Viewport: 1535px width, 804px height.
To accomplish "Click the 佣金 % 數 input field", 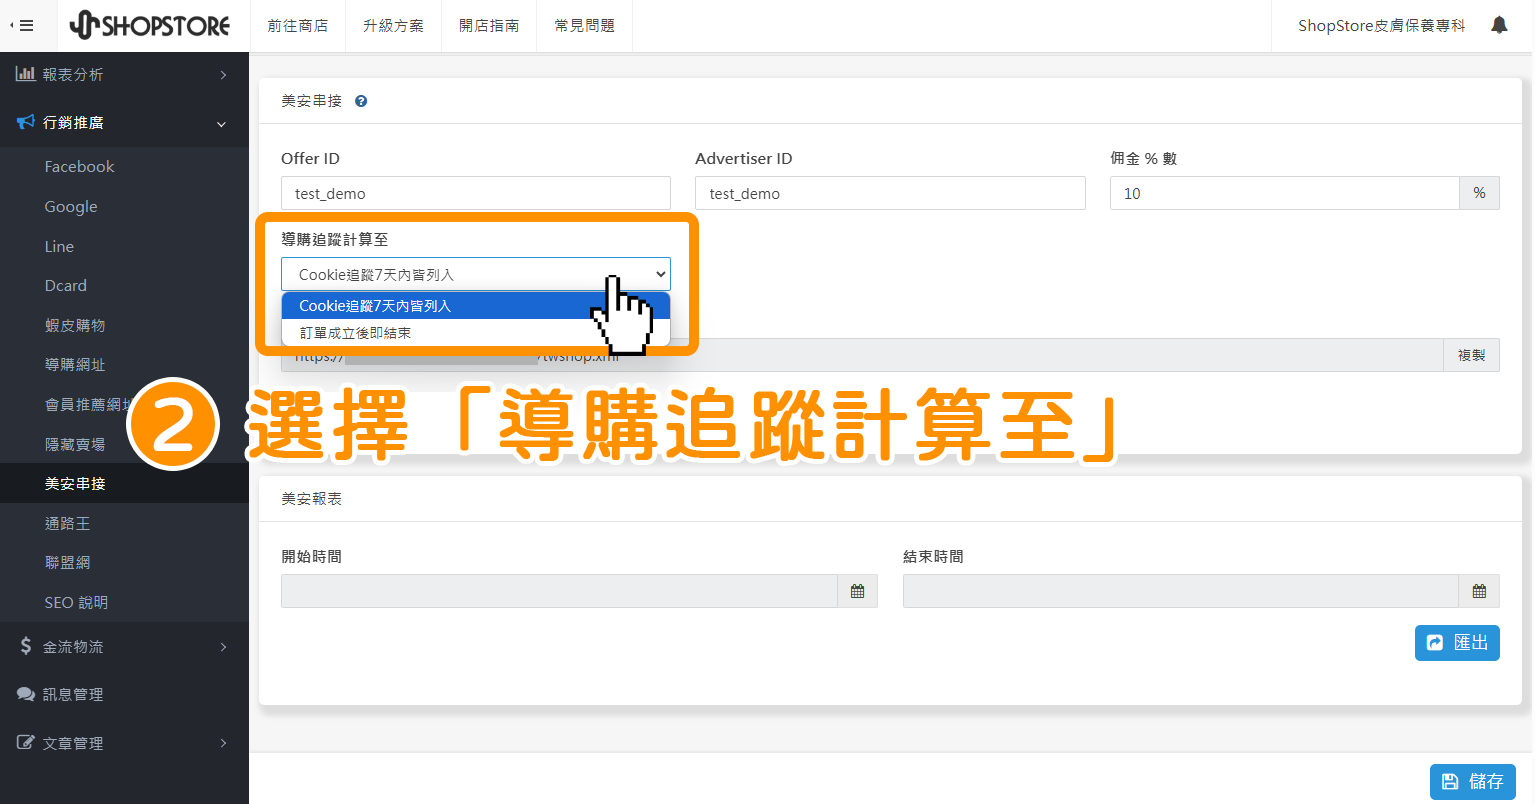I will coord(1285,193).
